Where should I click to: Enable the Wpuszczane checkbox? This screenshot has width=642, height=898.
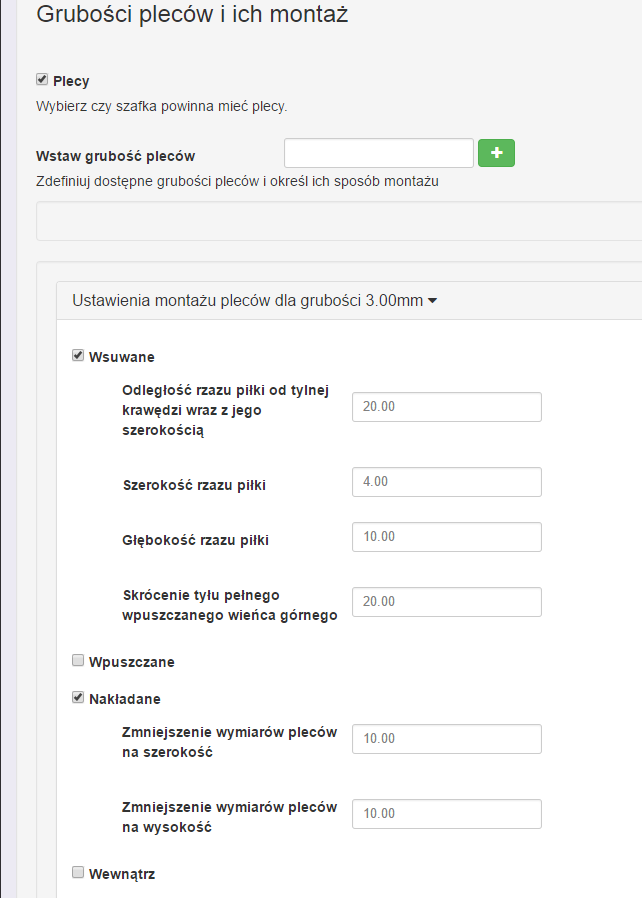click(78, 660)
